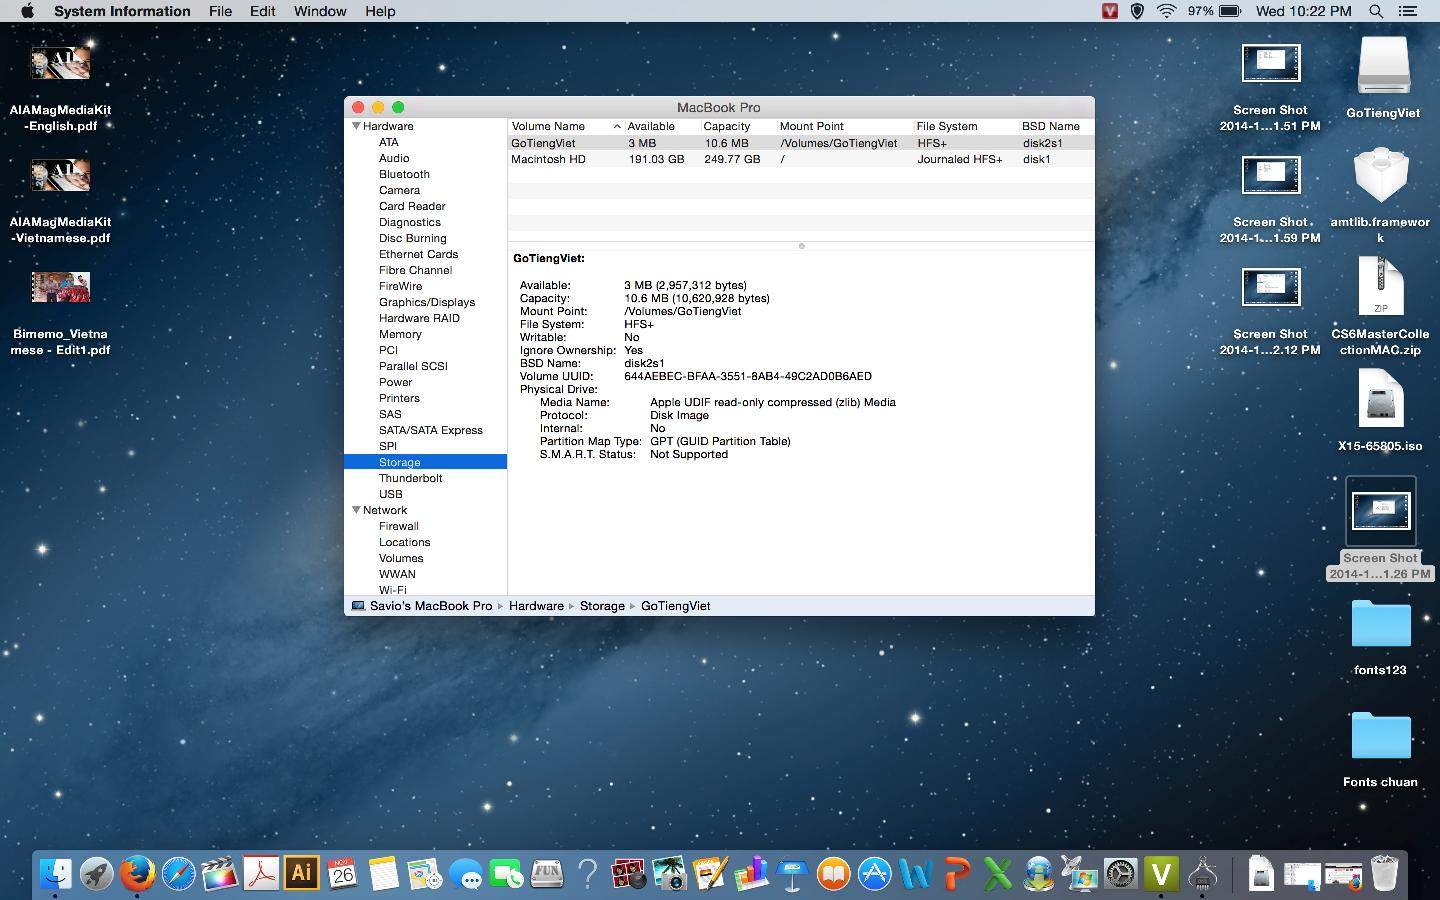Launch Keynote podium icon in Dock
1440x900 pixels.
tap(792, 874)
